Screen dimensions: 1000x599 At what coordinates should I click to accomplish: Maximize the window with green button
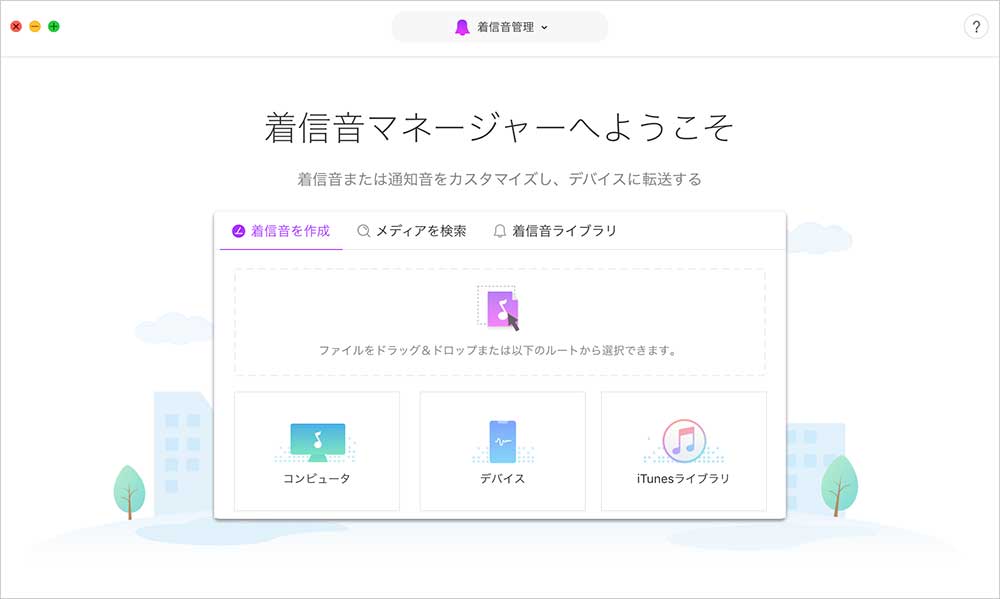54,26
